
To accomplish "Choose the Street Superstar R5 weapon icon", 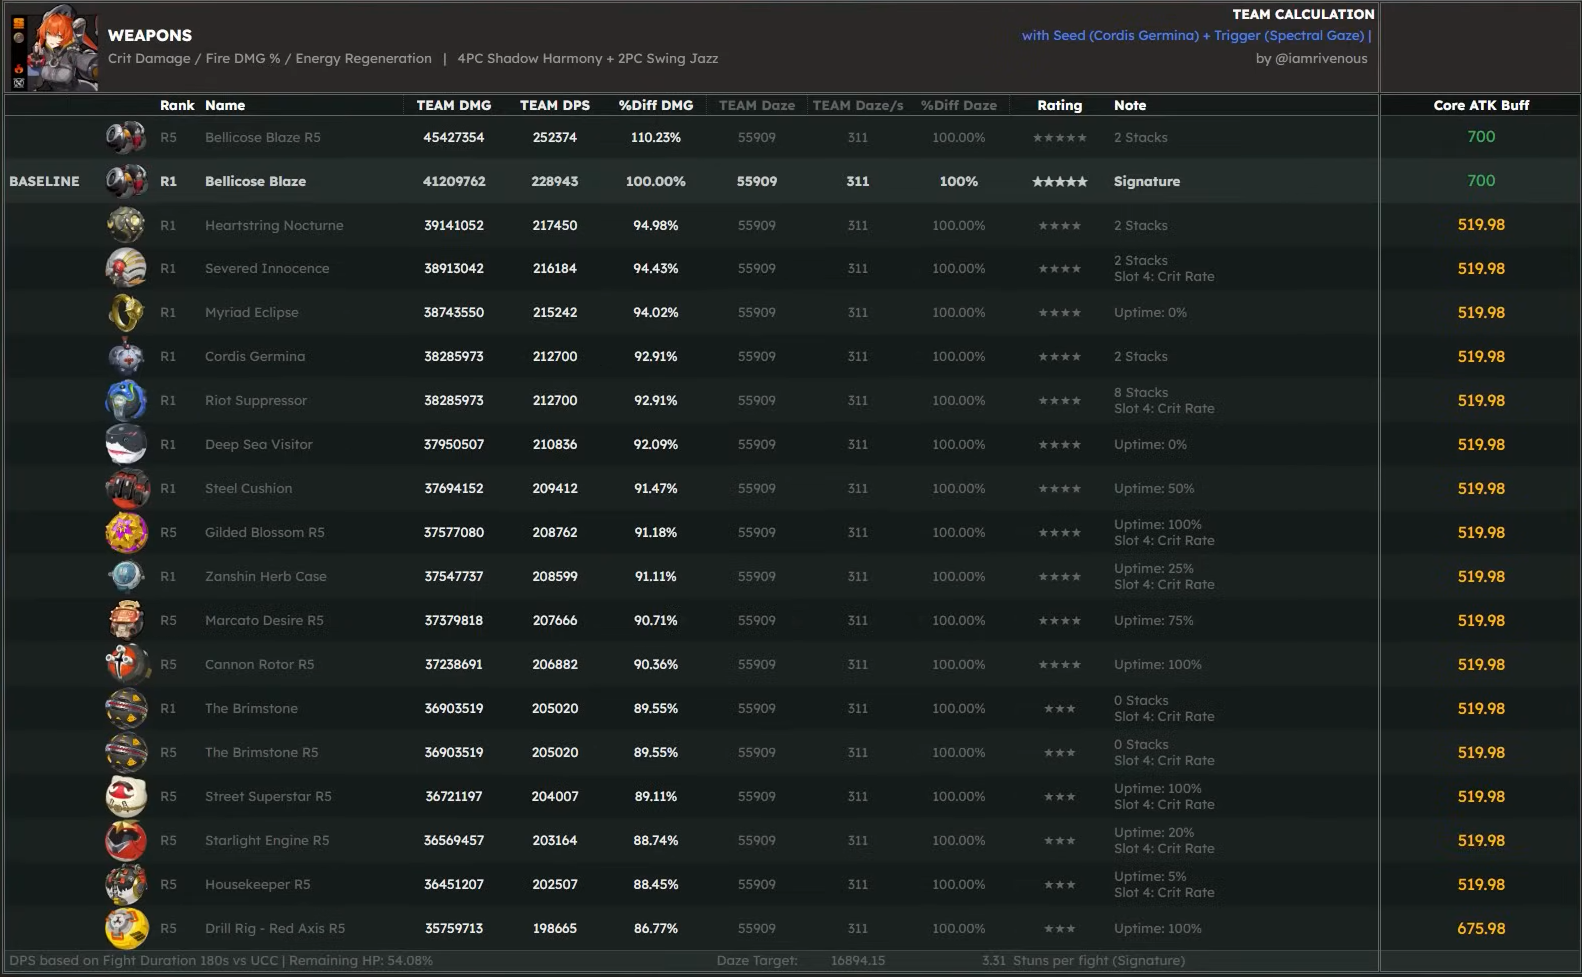I will pos(126,796).
